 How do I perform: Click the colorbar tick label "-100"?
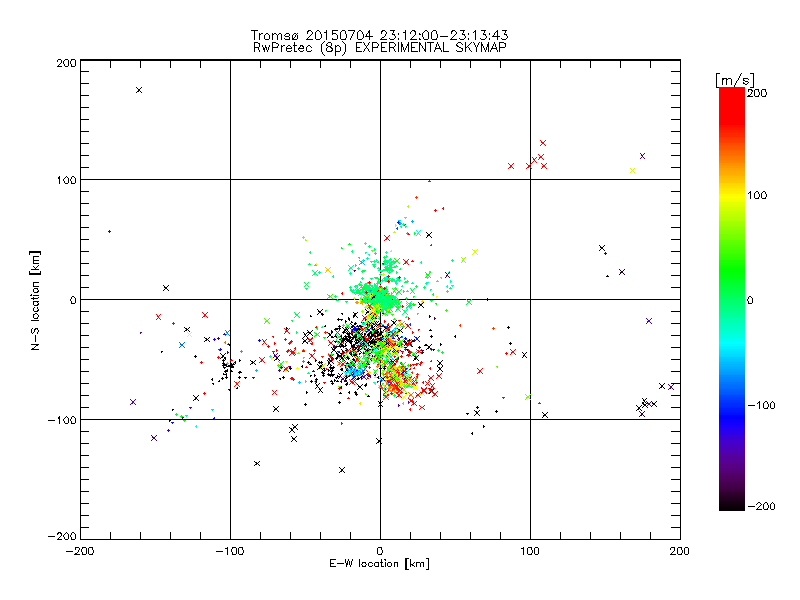point(761,405)
